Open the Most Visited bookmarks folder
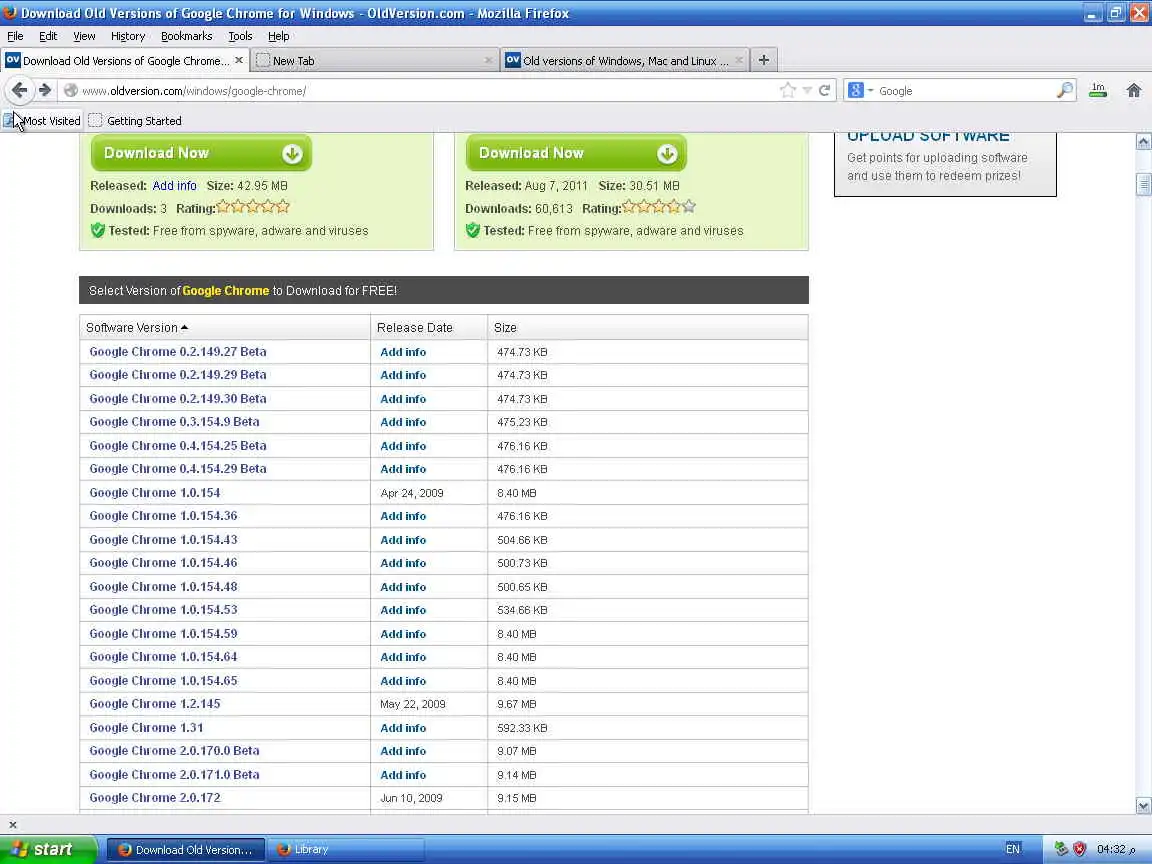Viewport: 1152px width, 864px height. click(43, 120)
